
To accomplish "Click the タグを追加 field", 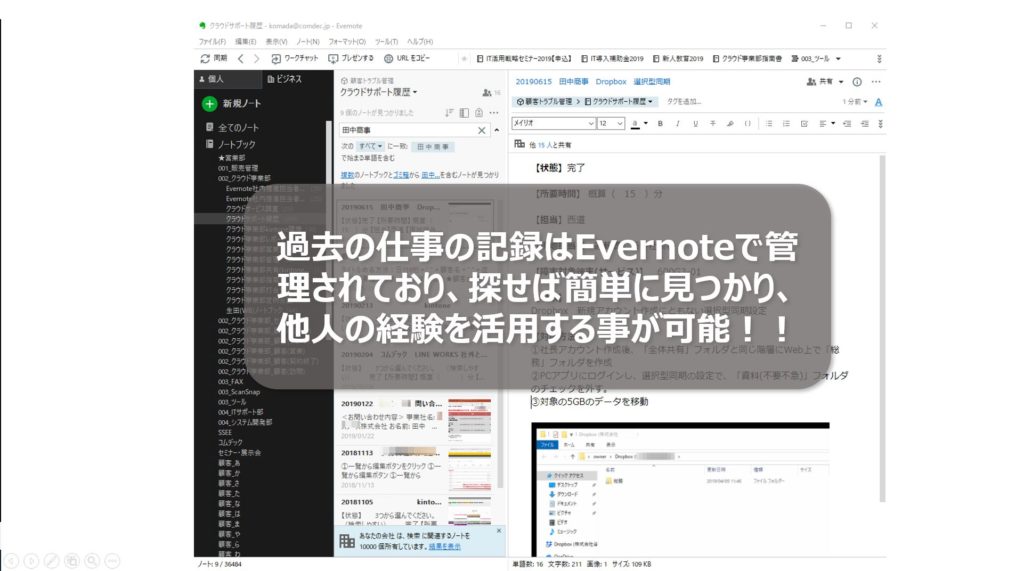I will (x=684, y=102).
